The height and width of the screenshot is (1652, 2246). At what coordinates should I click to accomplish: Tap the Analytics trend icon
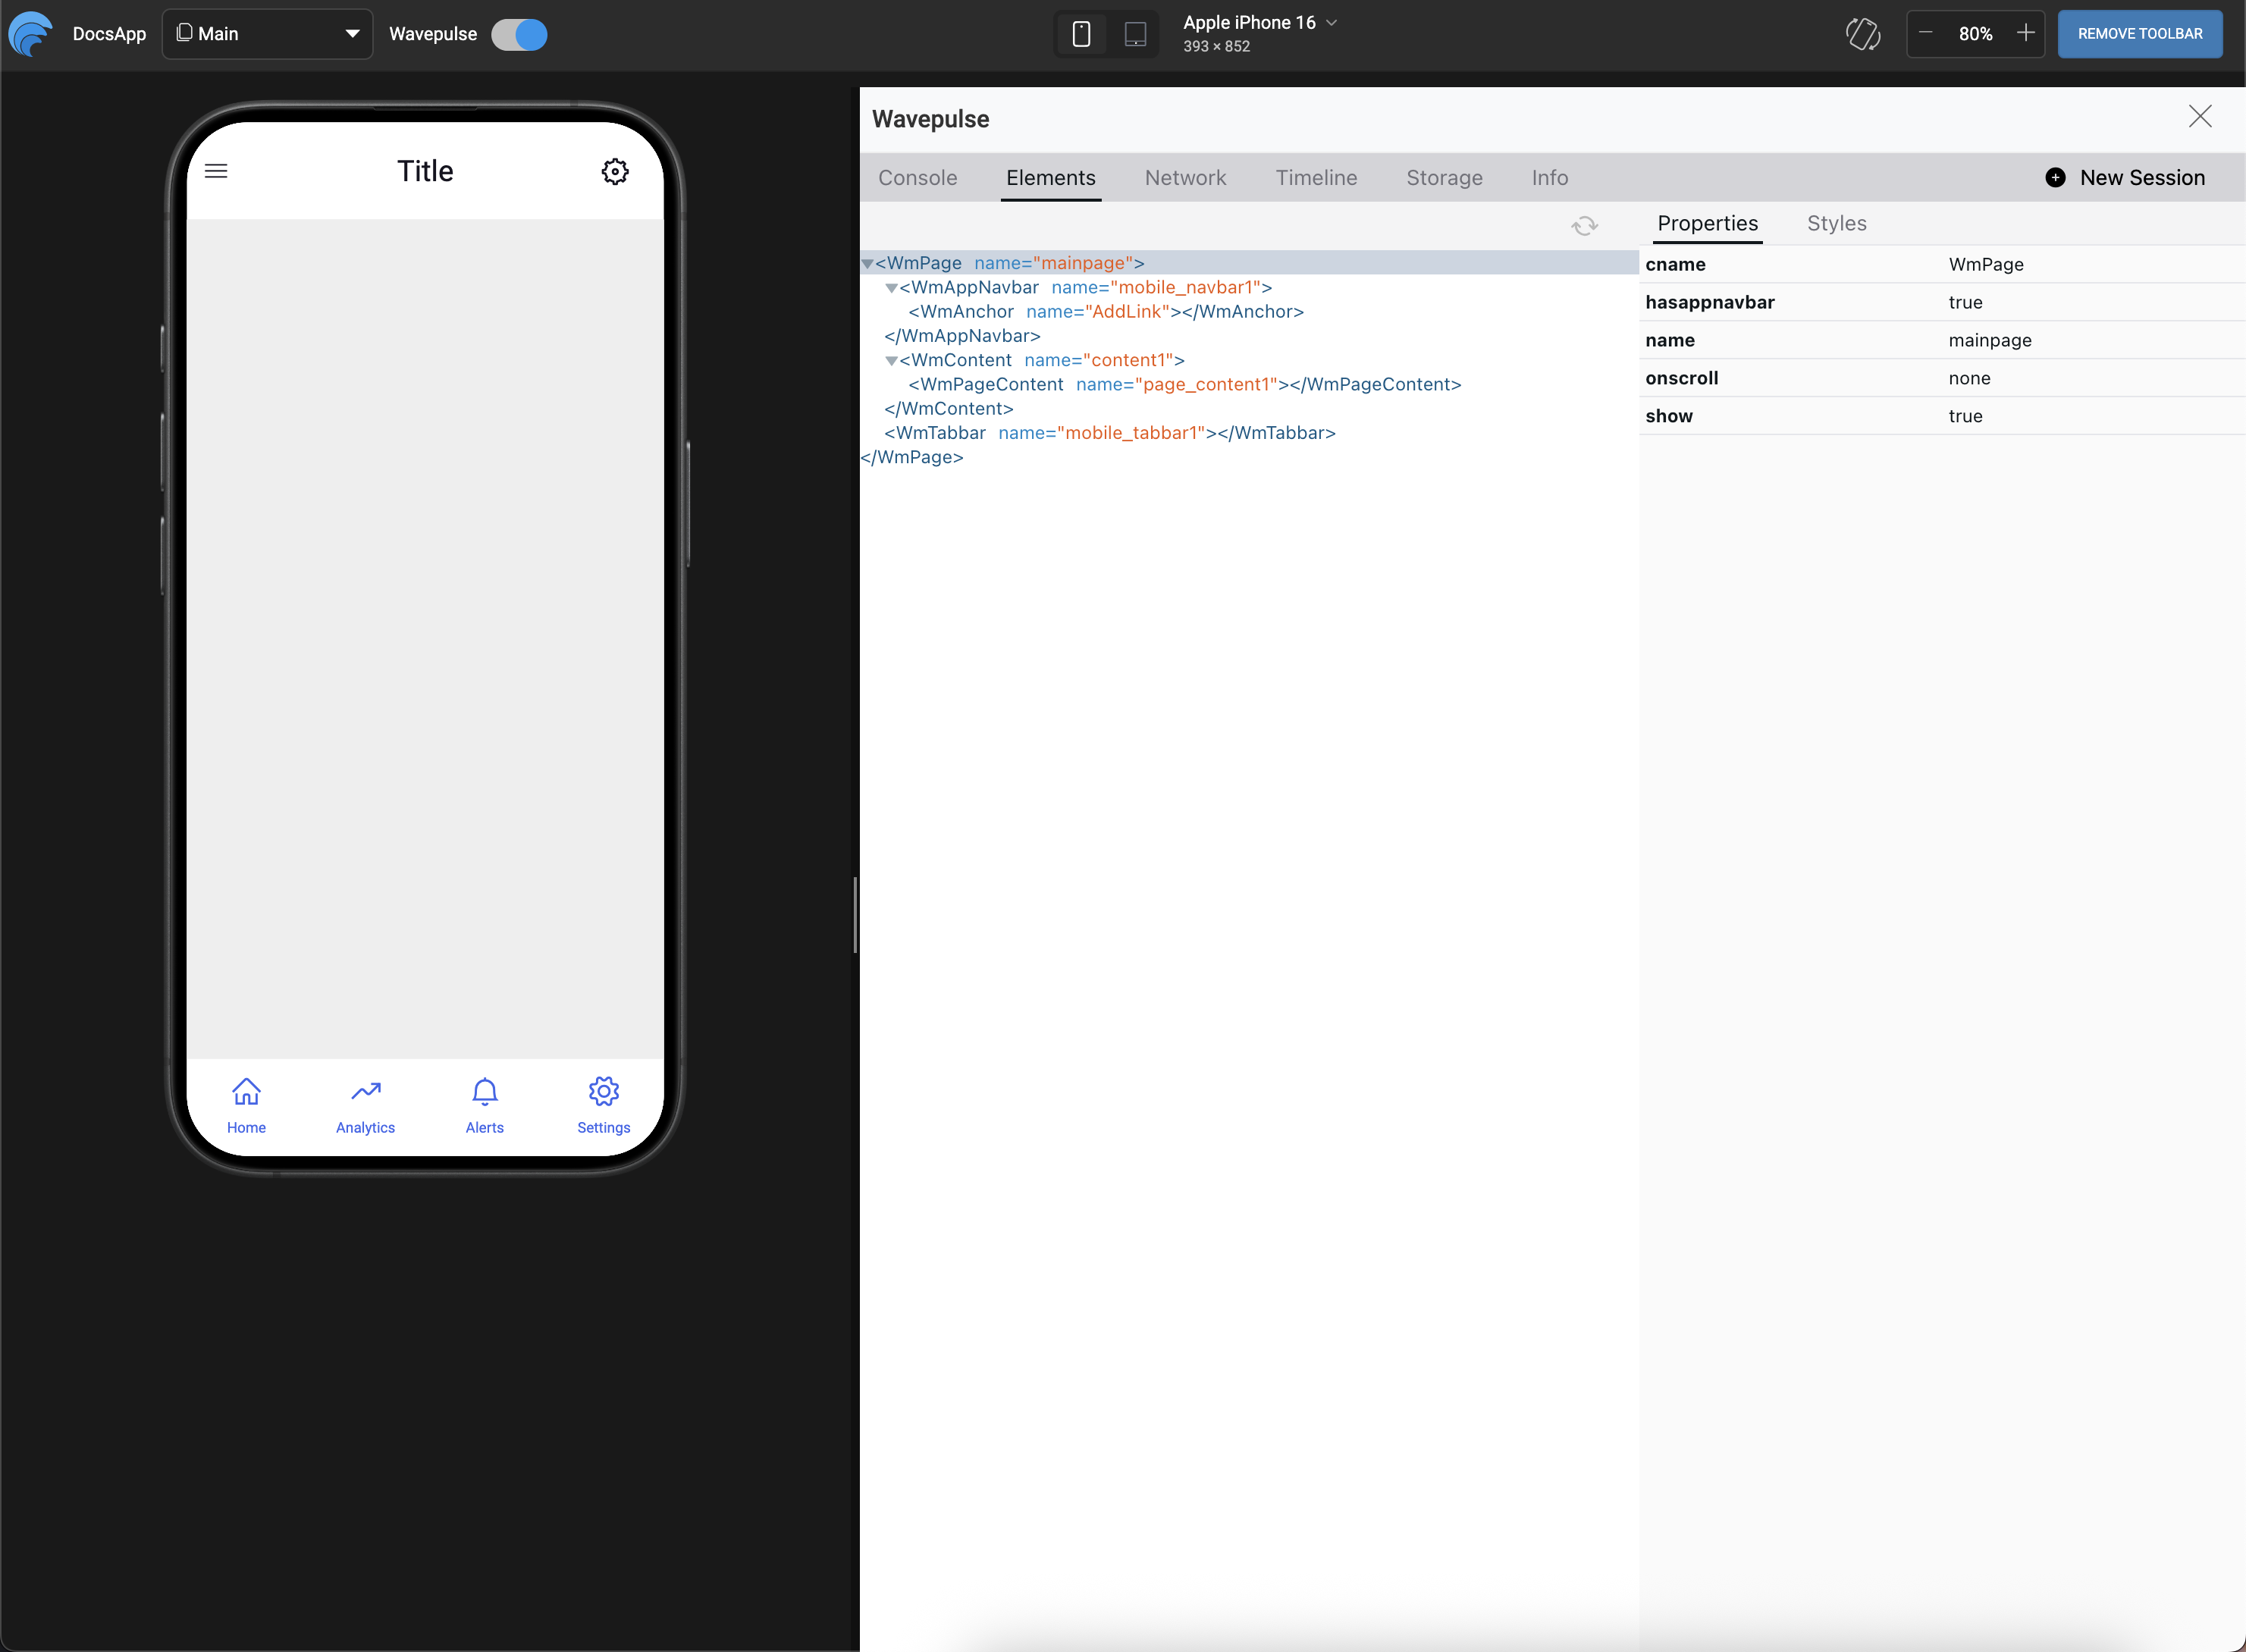(x=366, y=1091)
